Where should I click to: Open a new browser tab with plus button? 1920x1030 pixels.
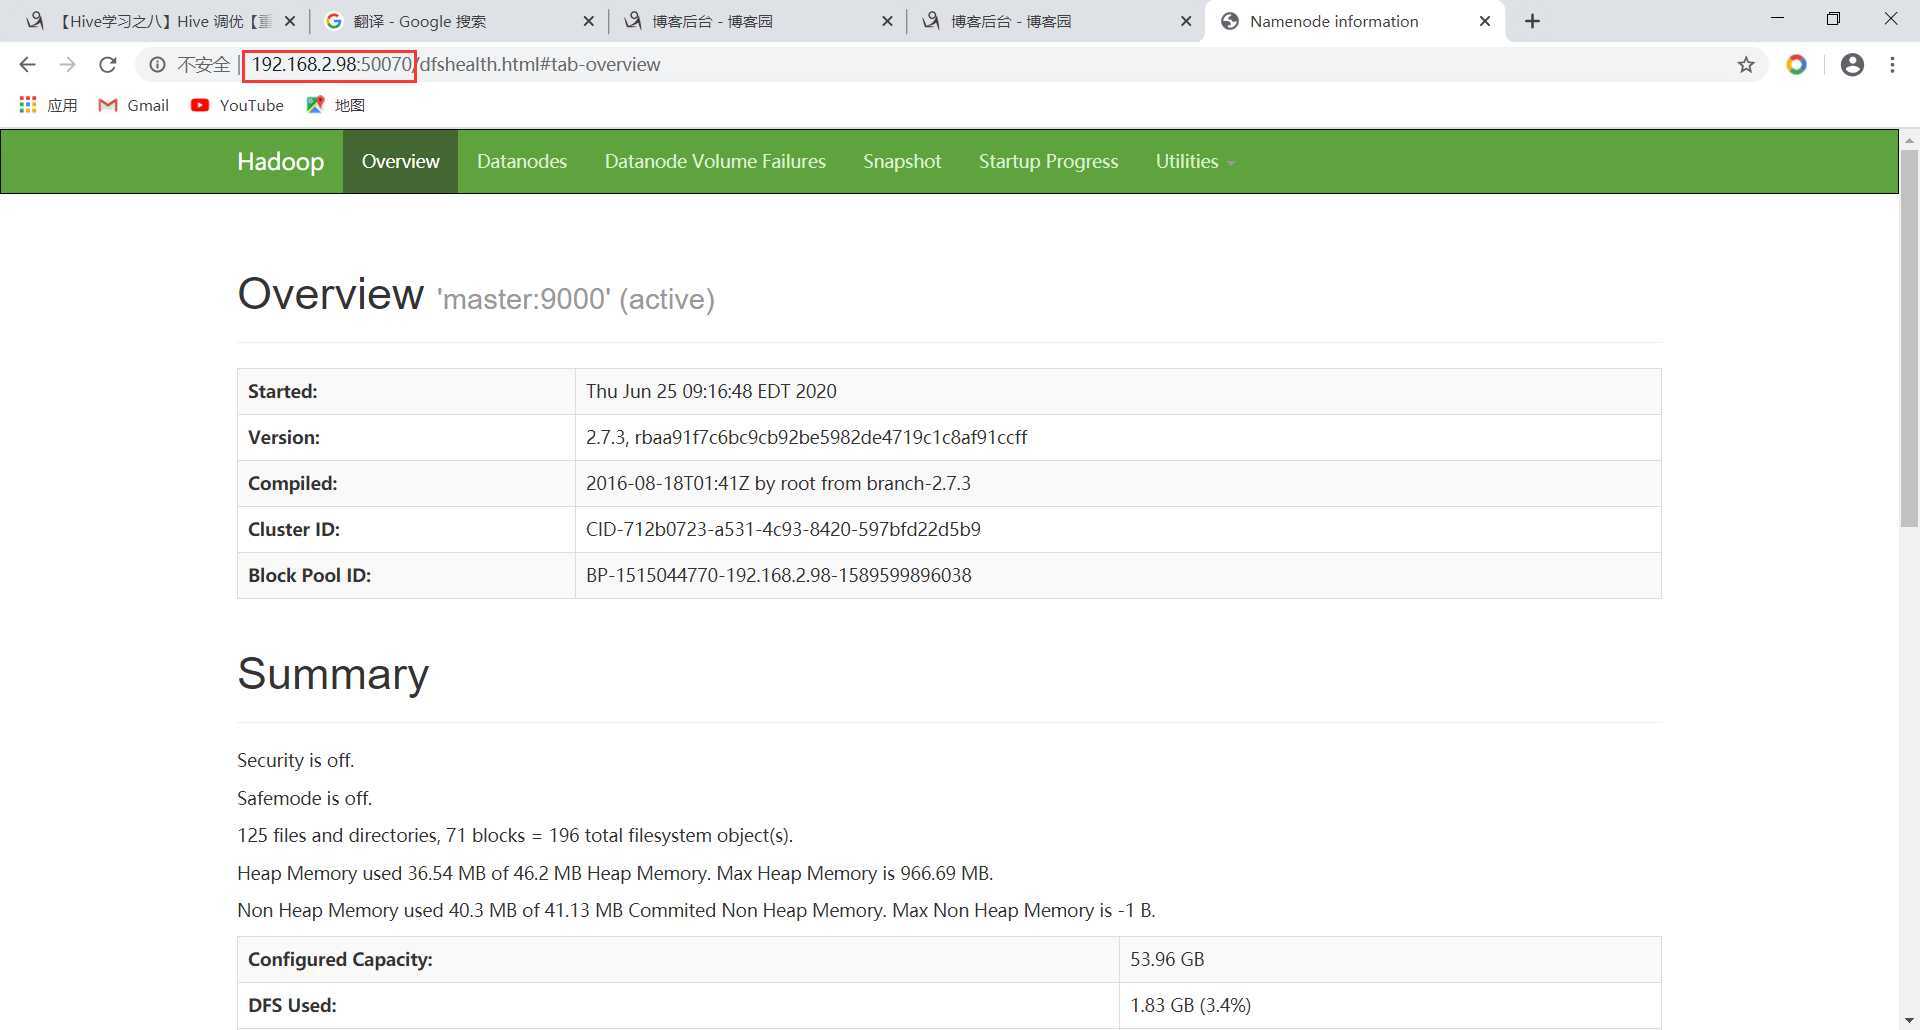(1532, 21)
